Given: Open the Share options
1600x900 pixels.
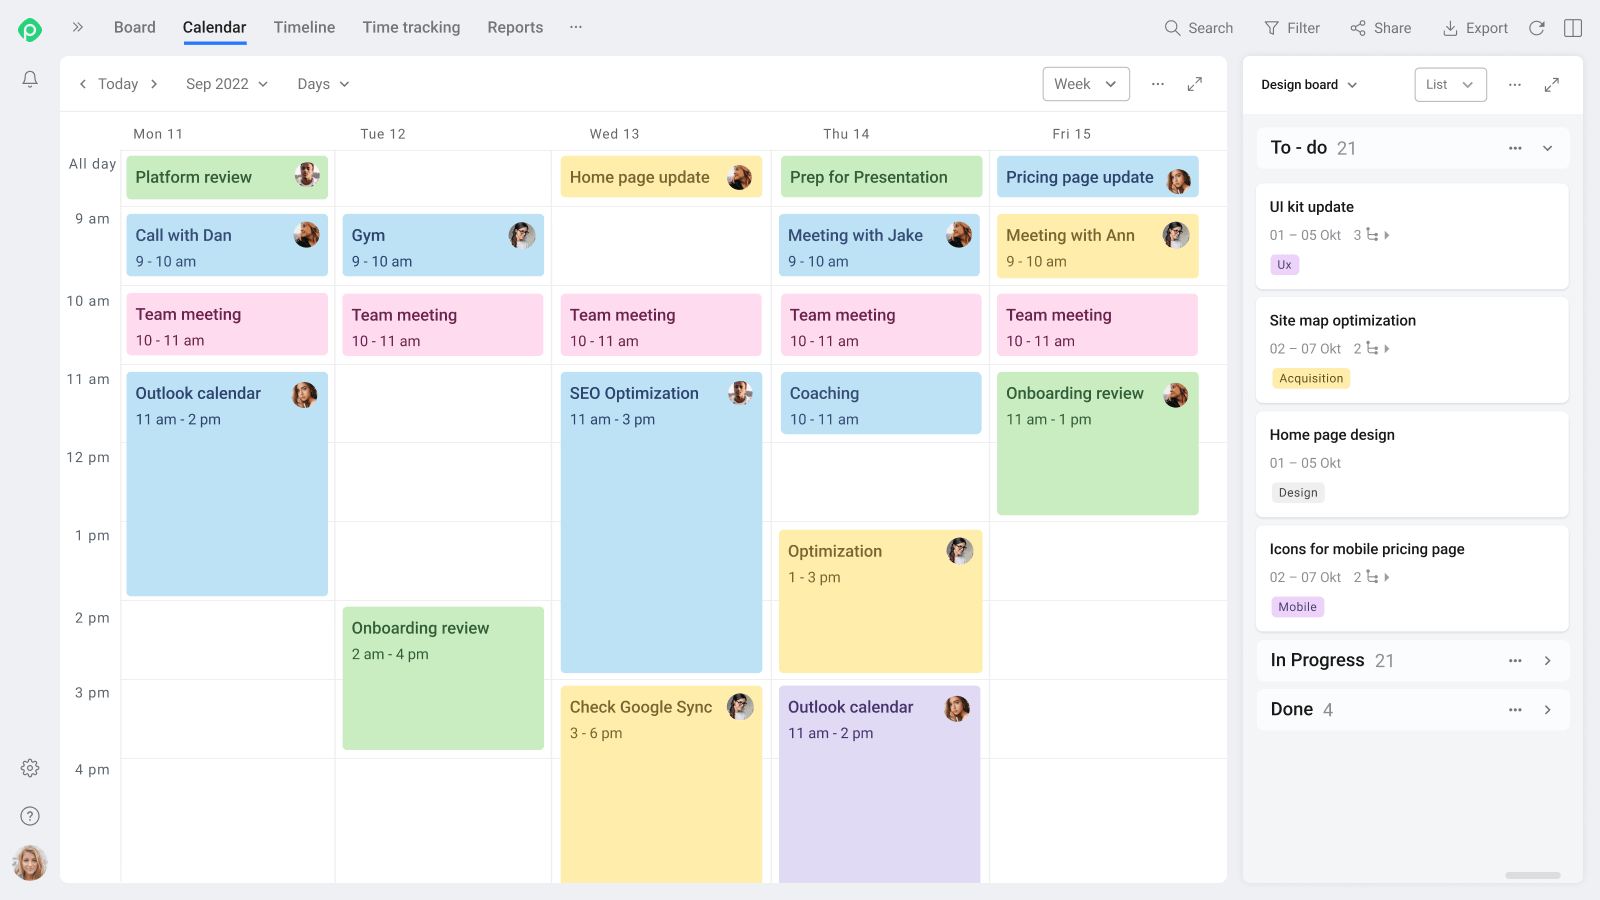Looking at the screenshot, I should pos(1380,28).
